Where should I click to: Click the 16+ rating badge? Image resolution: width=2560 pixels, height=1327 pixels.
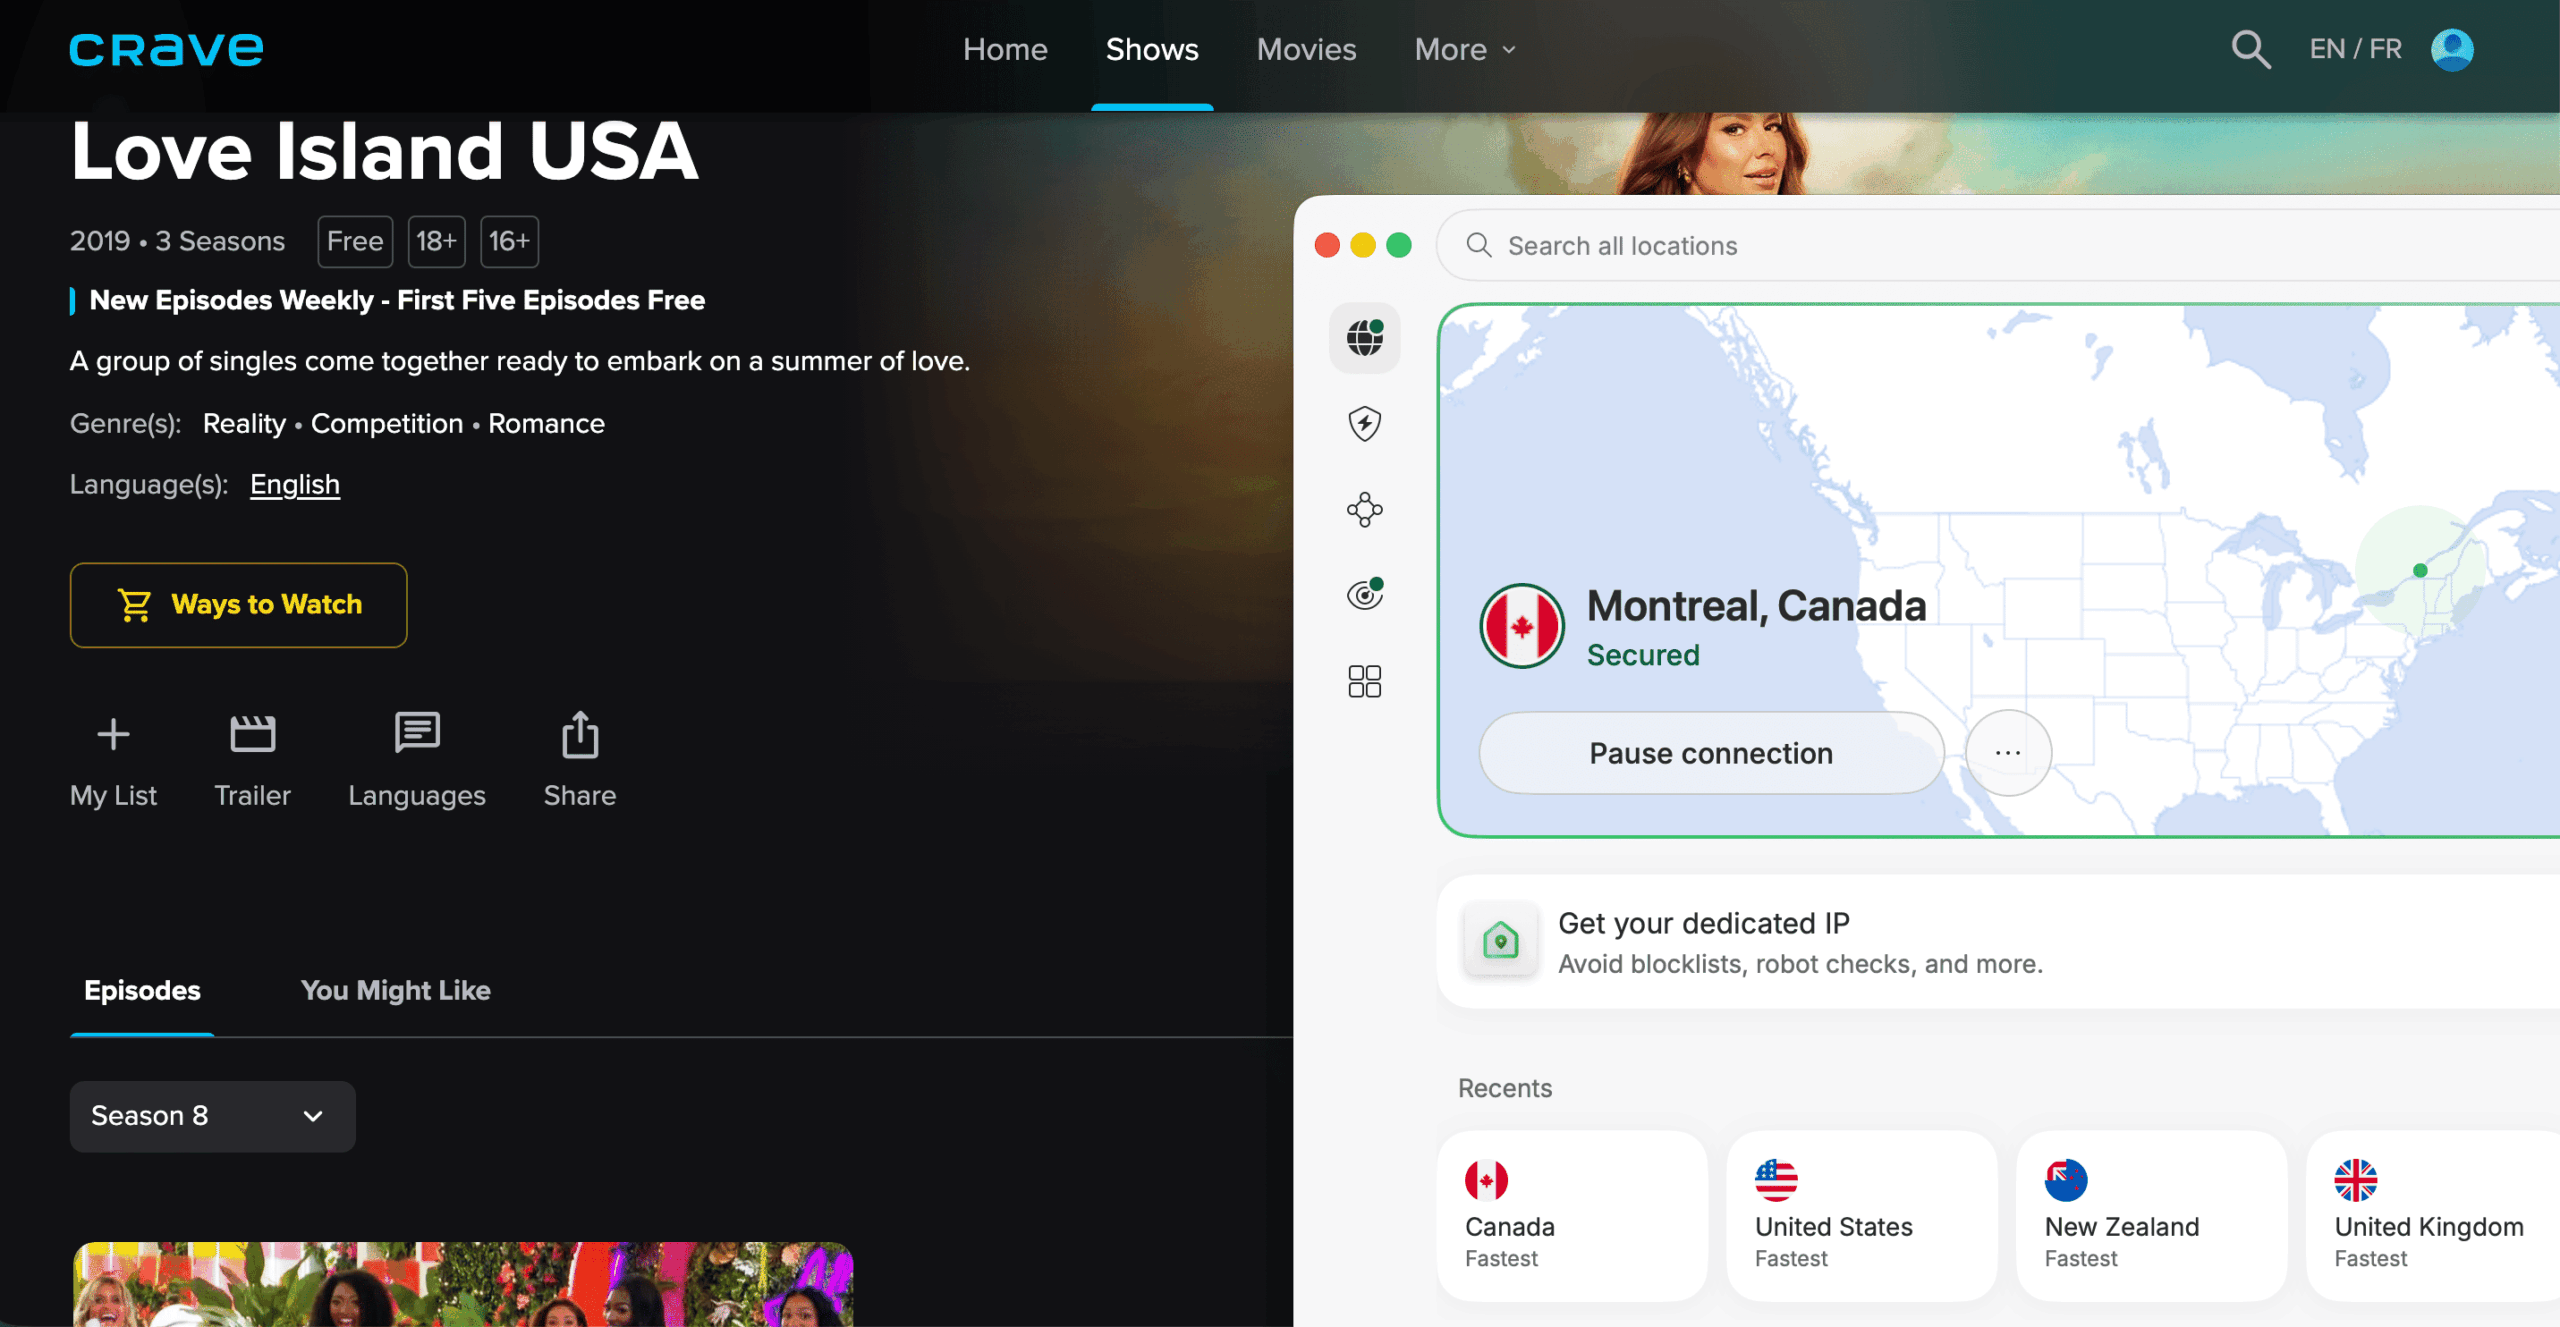pos(509,241)
